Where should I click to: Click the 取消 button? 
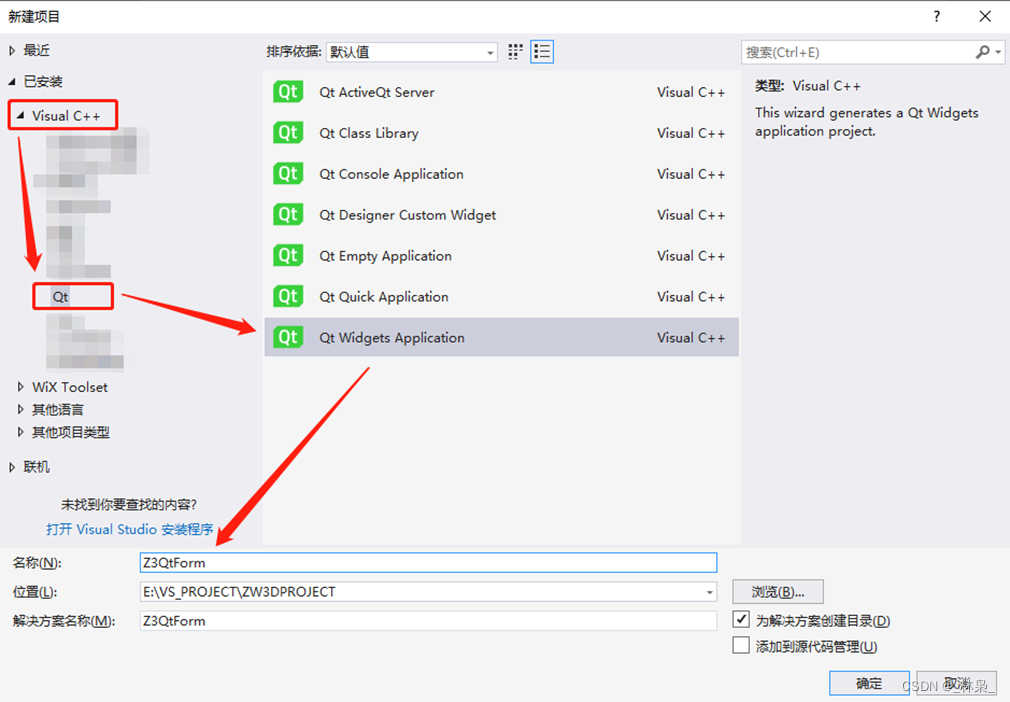click(x=956, y=683)
